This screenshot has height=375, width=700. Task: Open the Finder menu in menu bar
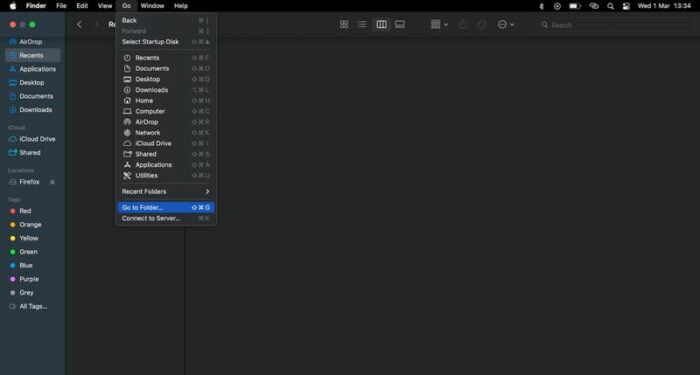pos(36,6)
